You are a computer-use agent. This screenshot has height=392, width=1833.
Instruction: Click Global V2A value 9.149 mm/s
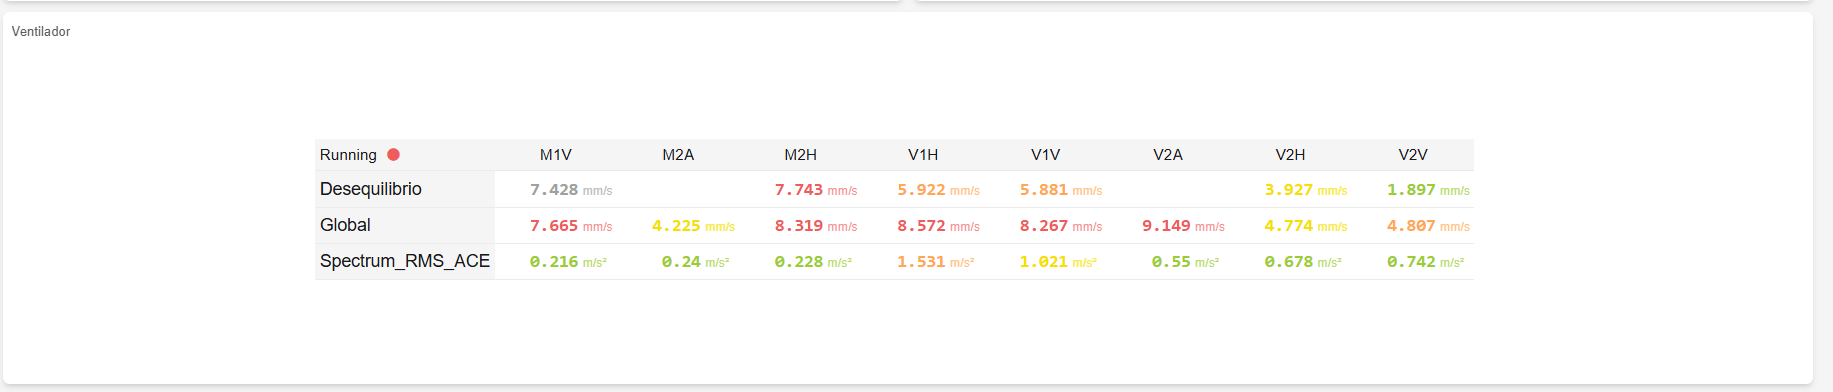click(x=1183, y=226)
